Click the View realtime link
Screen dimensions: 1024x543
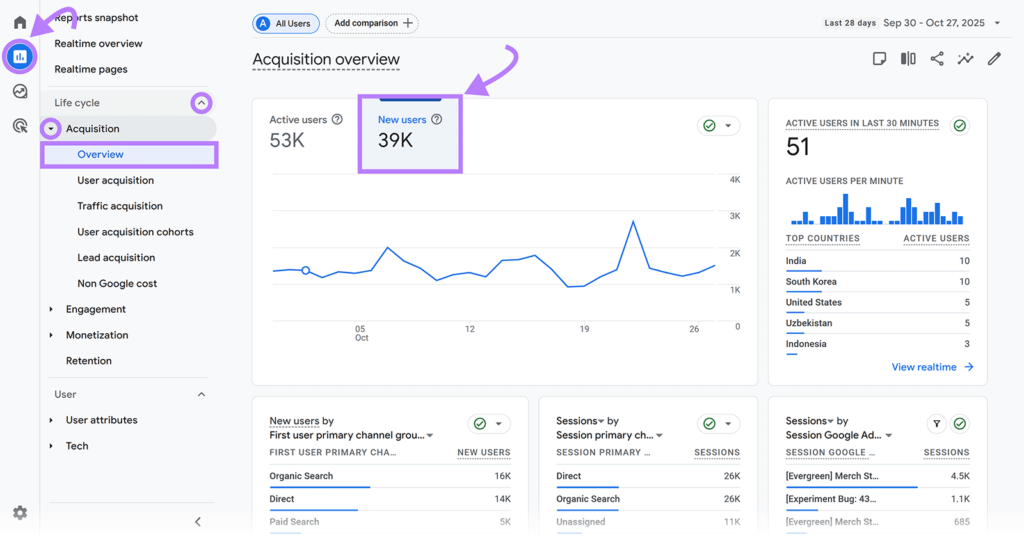[x=932, y=367]
